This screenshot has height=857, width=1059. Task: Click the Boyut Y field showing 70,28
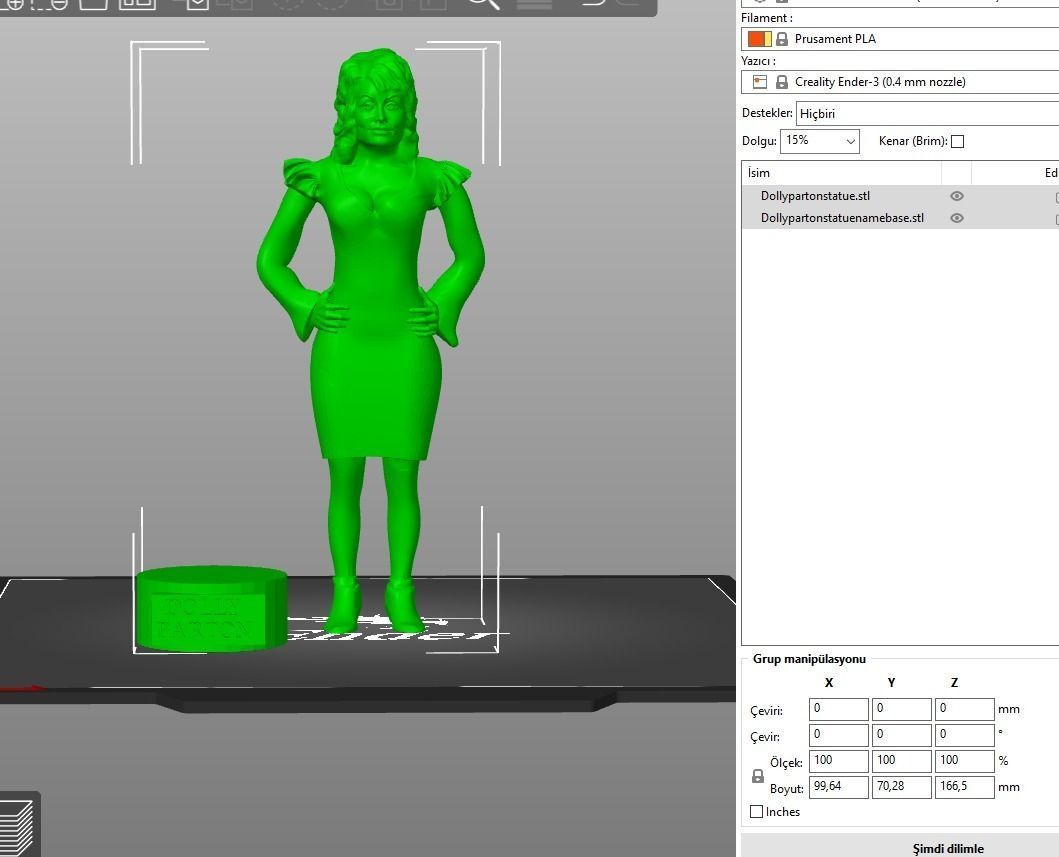click(x=902, y=787)
